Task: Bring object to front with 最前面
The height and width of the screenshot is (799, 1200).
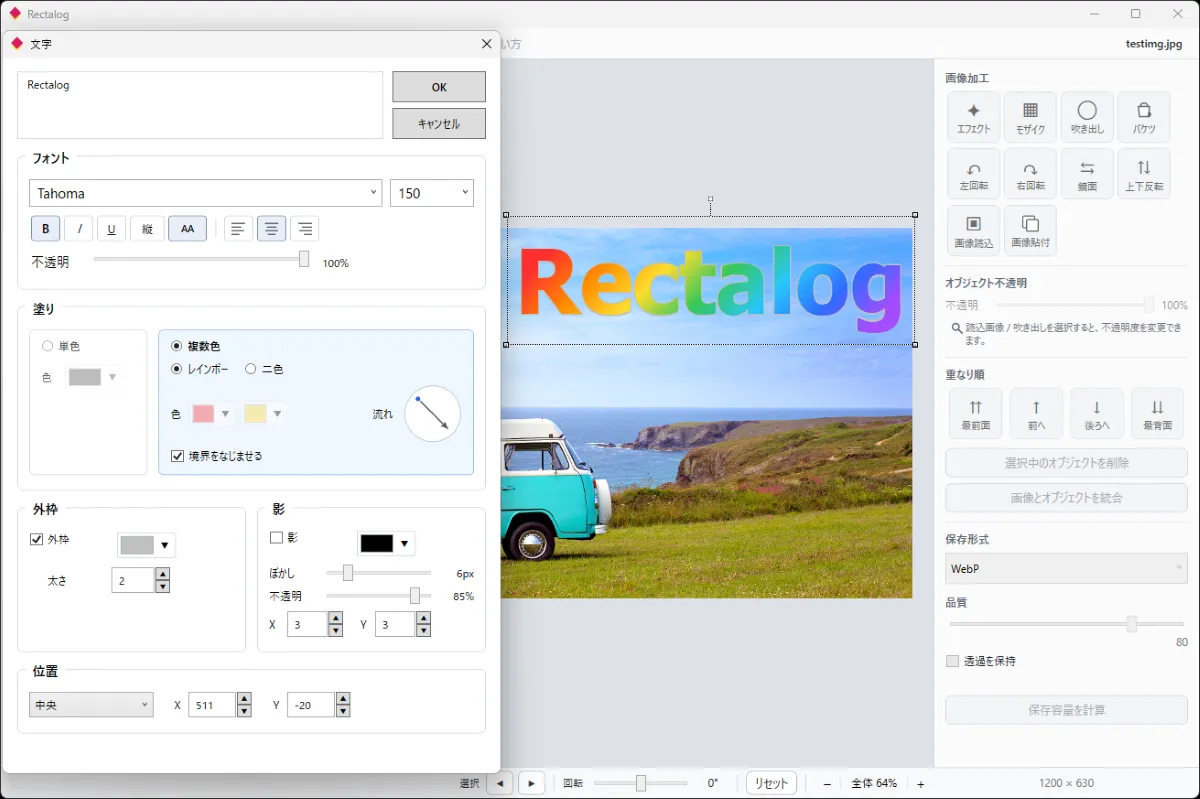Action: (x=976, y=414)
